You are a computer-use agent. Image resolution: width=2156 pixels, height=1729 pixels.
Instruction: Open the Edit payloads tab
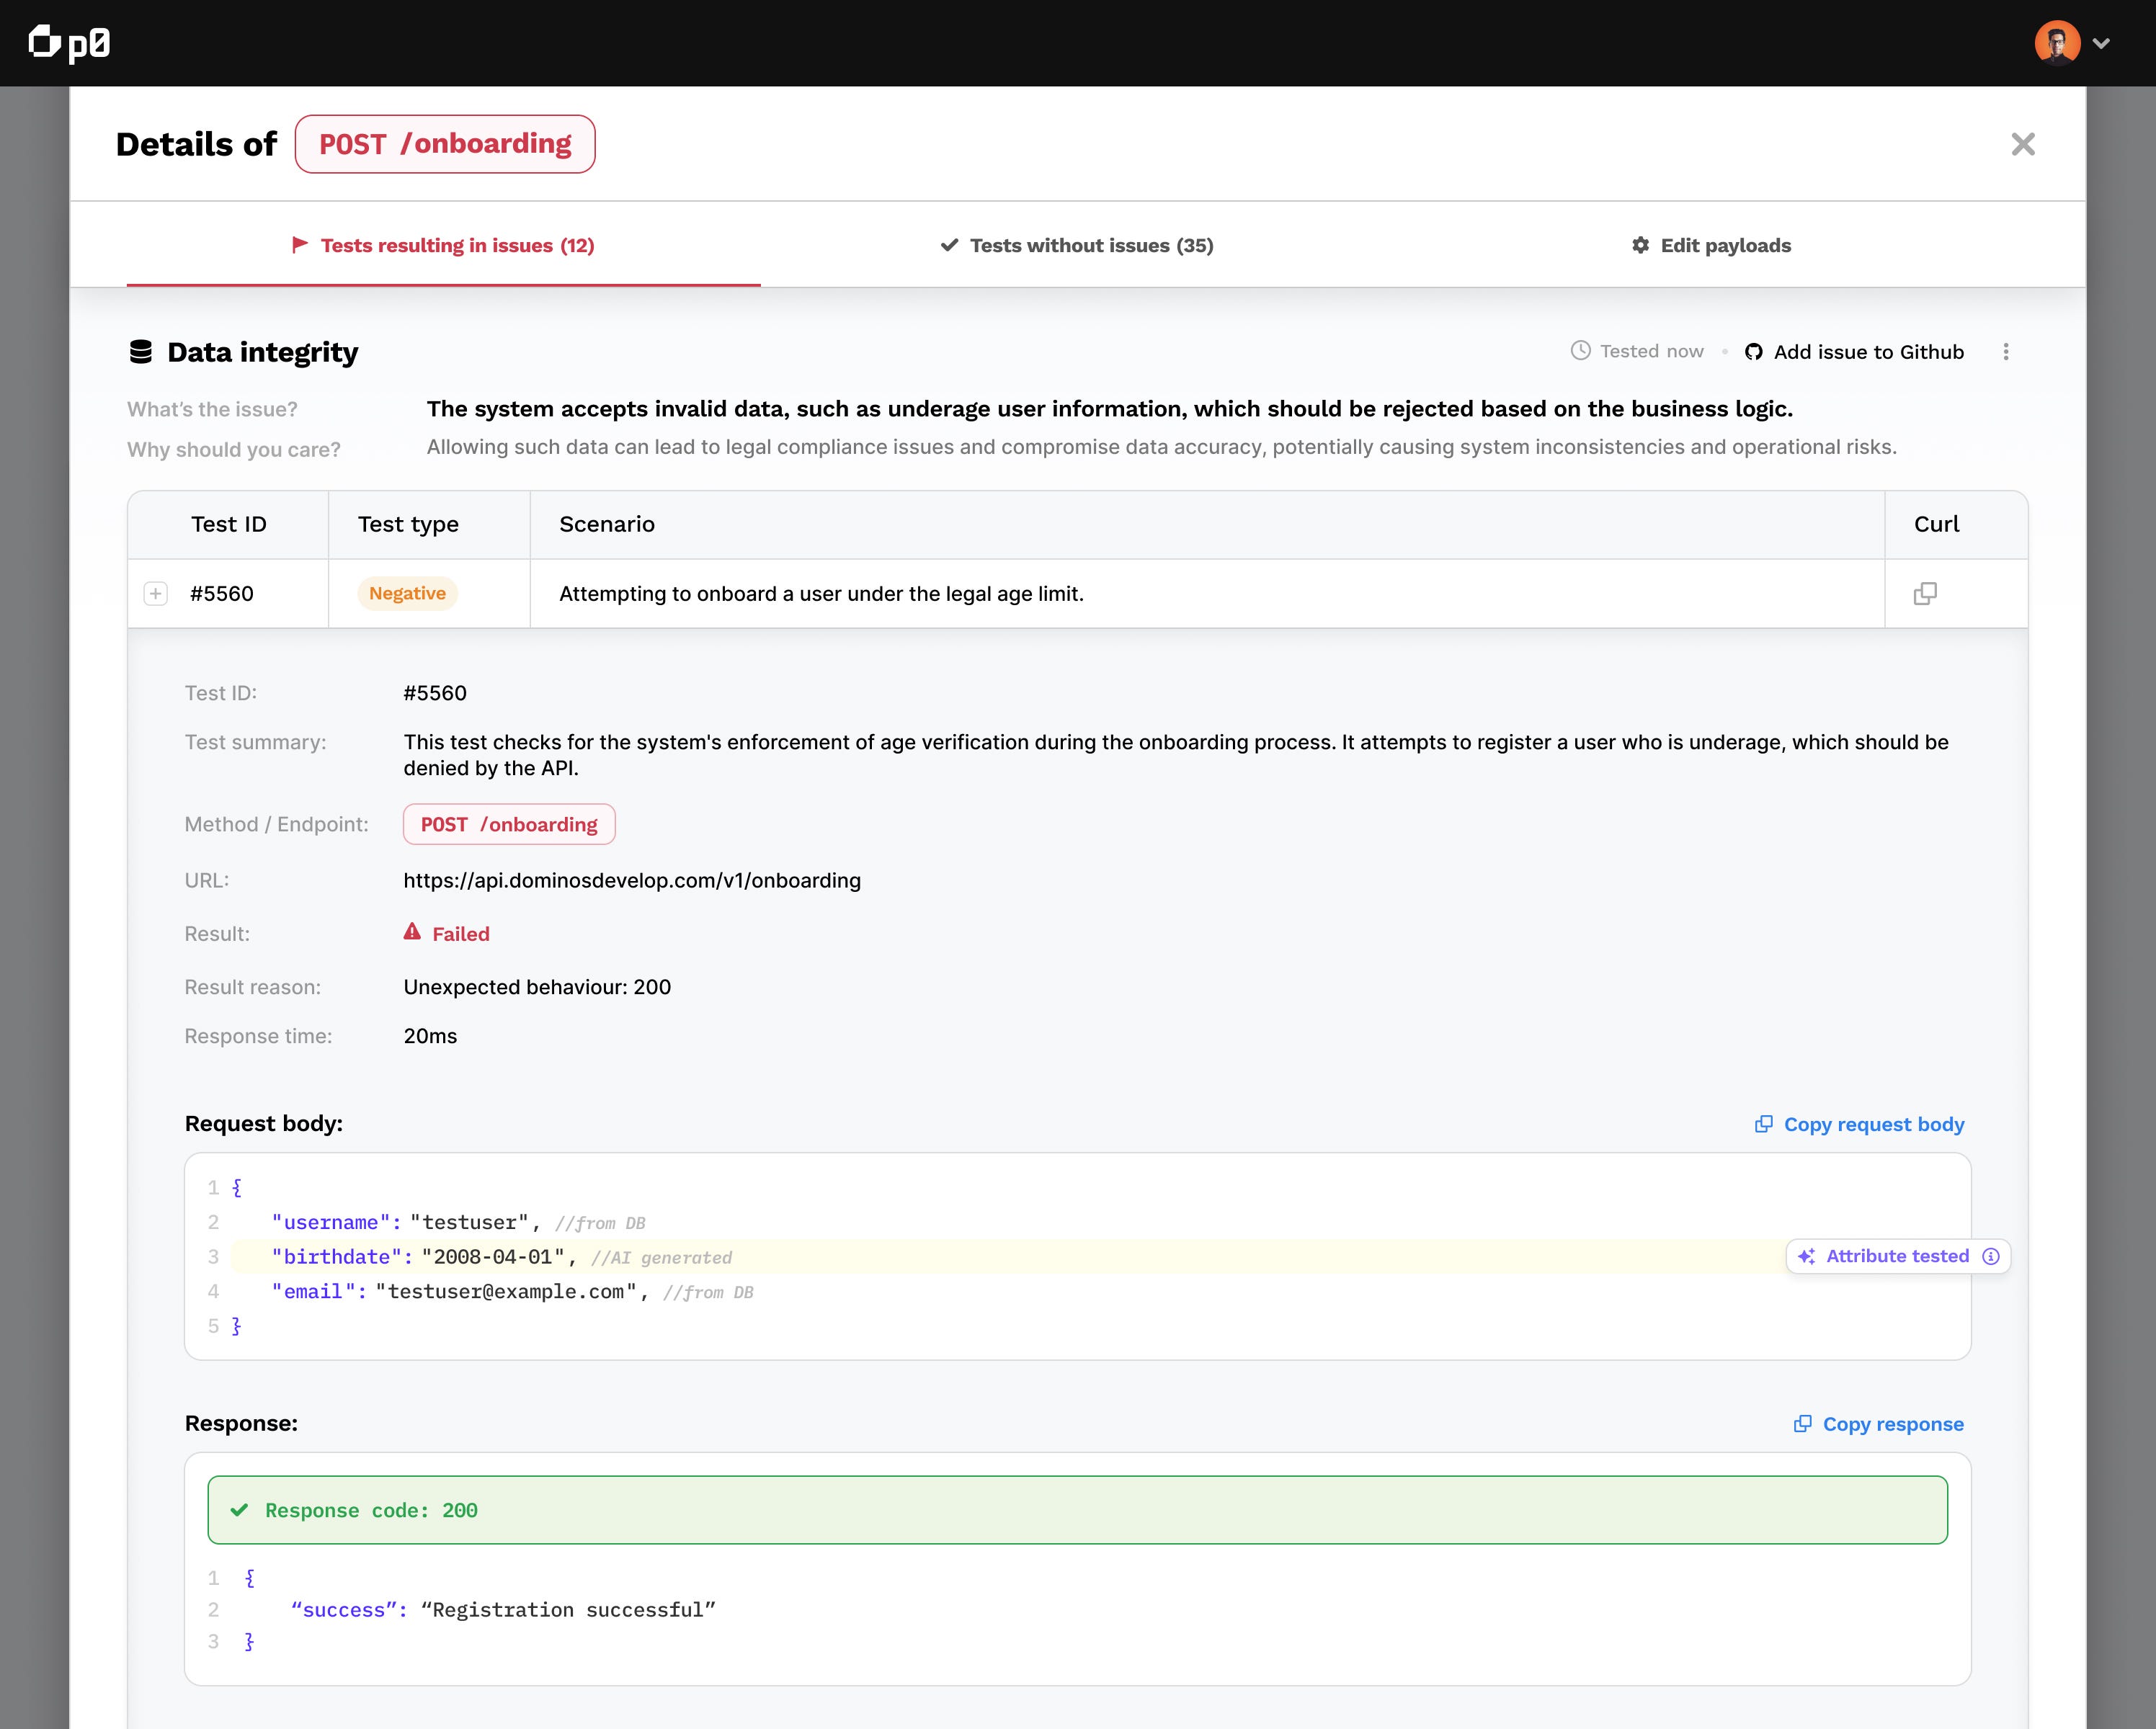coord(1711,245)
